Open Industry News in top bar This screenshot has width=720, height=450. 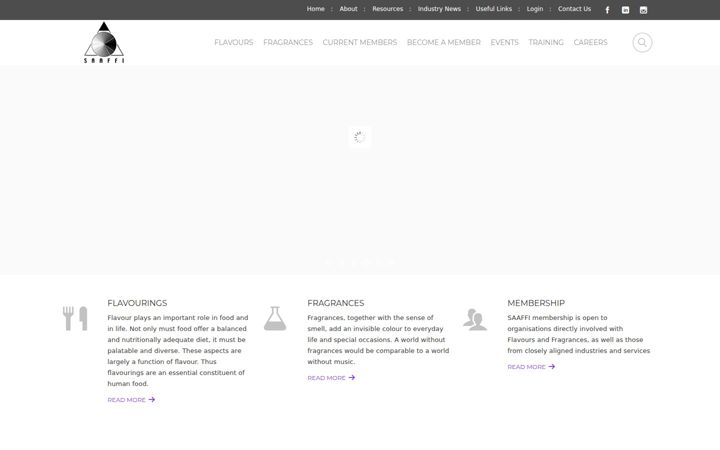click(x=439, y=9)
